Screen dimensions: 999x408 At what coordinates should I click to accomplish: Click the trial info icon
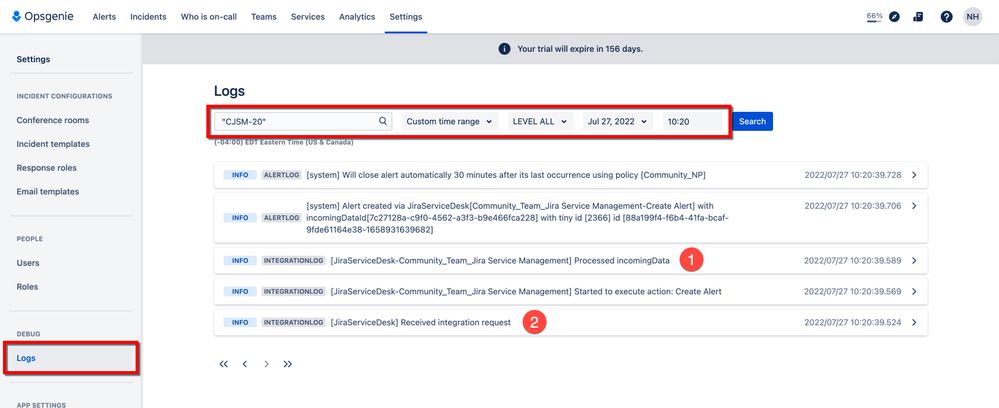pos(504,49)
